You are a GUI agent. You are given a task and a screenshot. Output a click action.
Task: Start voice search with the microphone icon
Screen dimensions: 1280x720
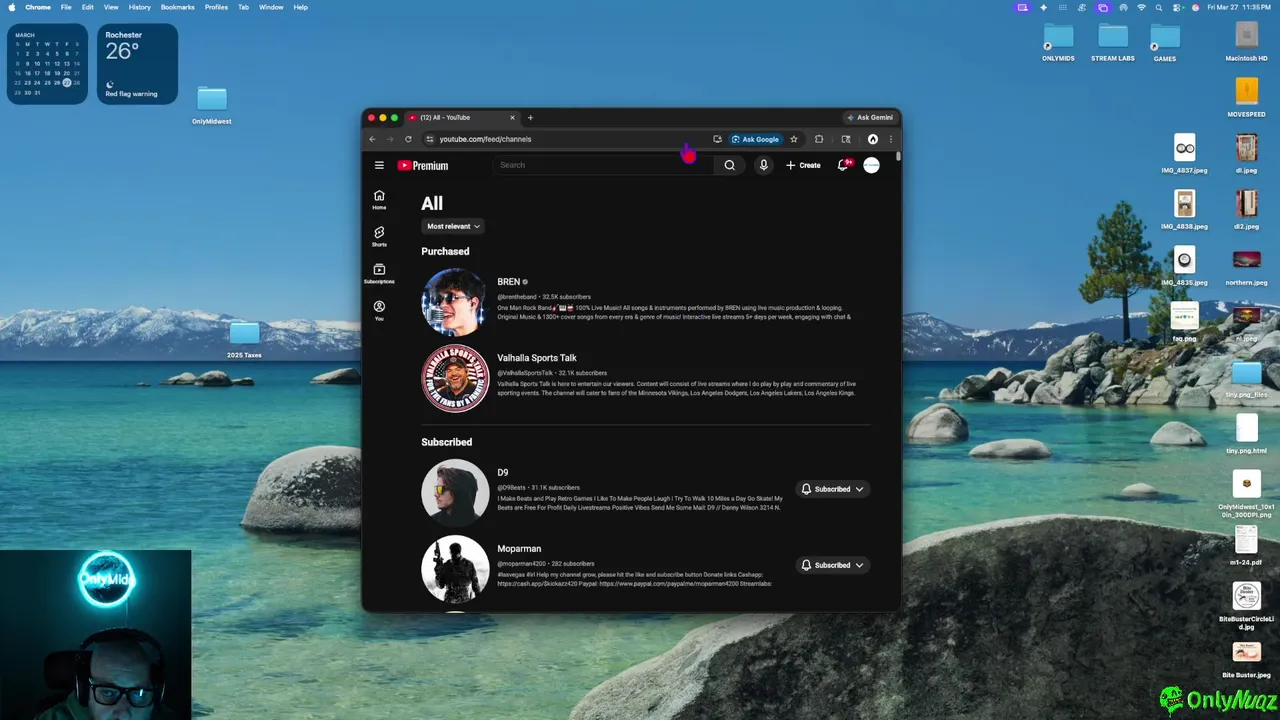[x=763, y=165]
